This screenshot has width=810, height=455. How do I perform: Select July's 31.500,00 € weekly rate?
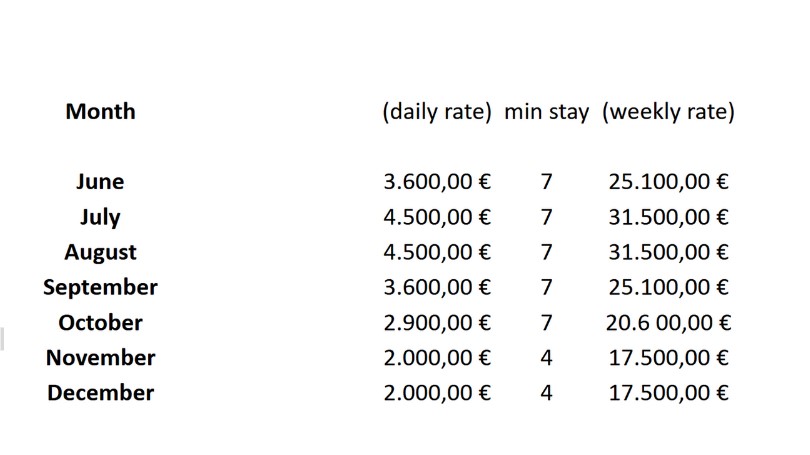[668, 217]
